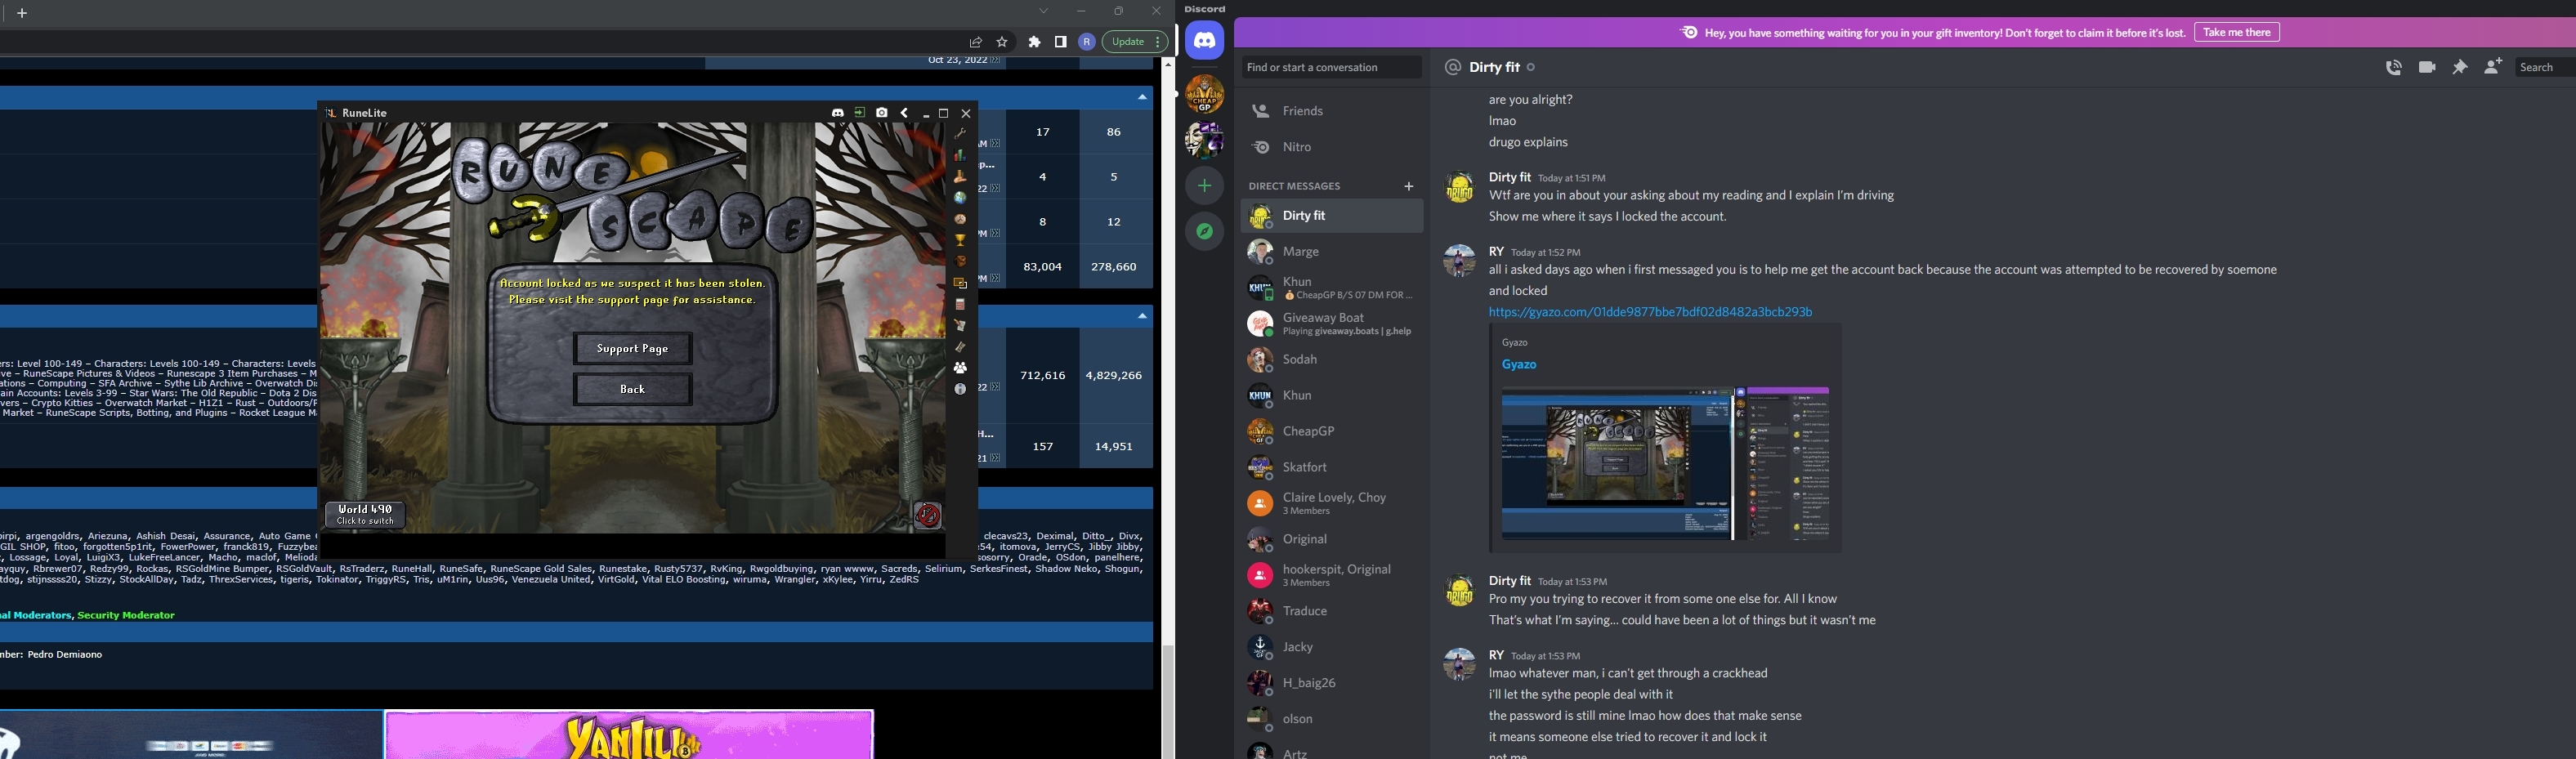Click the Discord Search box
This screenshot has height=759, width=2576.
2544,68
